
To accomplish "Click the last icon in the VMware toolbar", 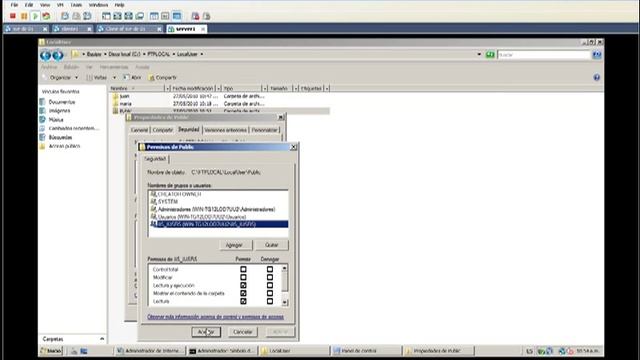I will pyautogui.click(x=207, y=16).
